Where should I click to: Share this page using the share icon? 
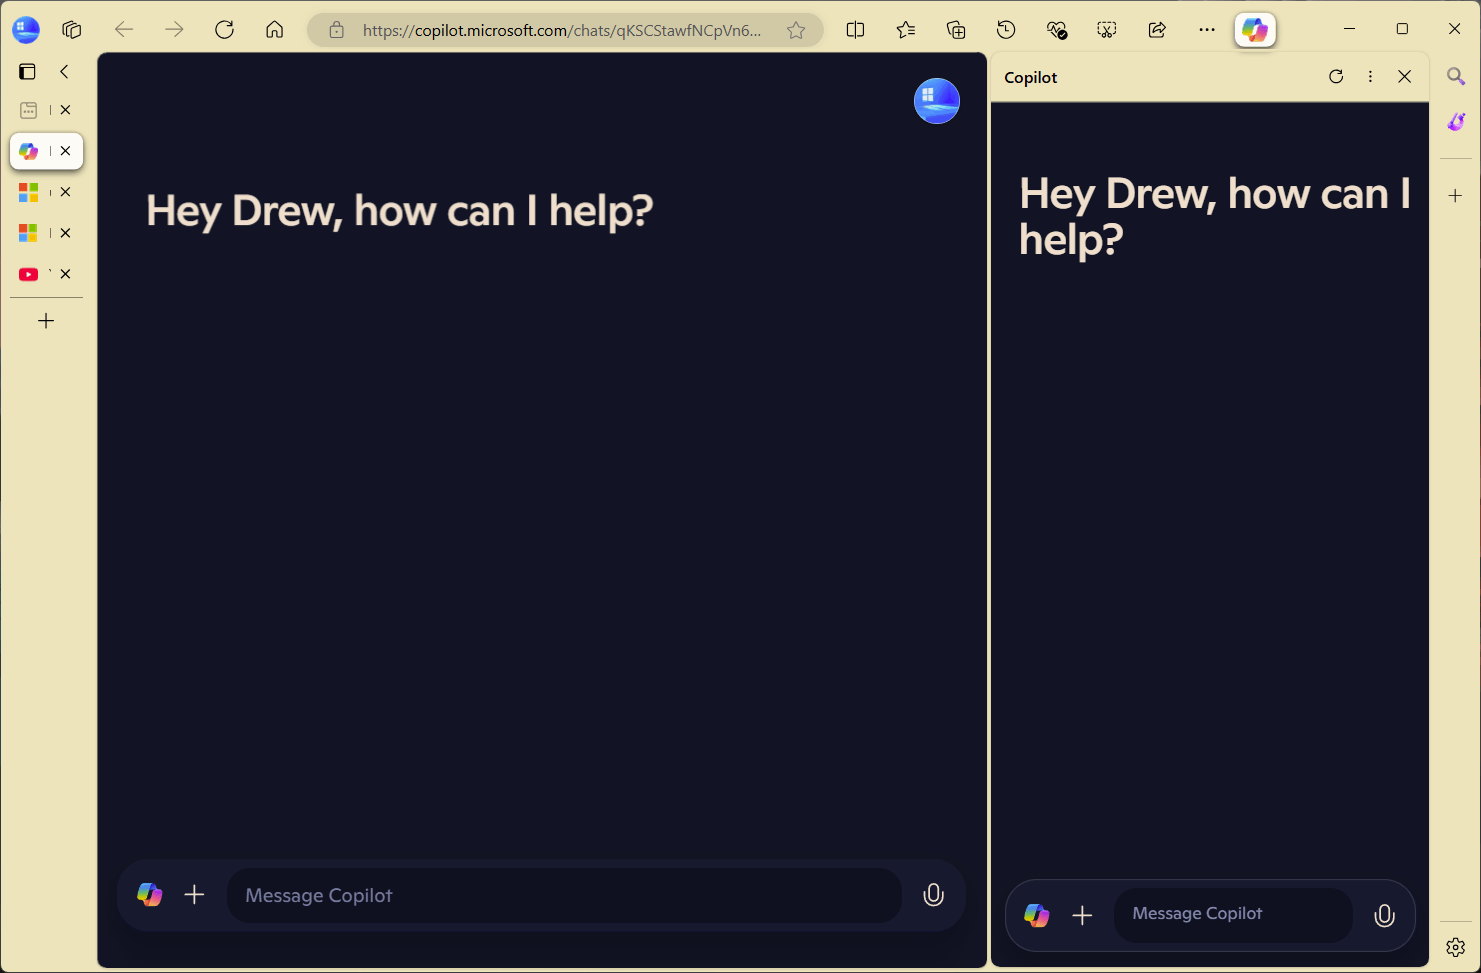tap(1157, 30)
